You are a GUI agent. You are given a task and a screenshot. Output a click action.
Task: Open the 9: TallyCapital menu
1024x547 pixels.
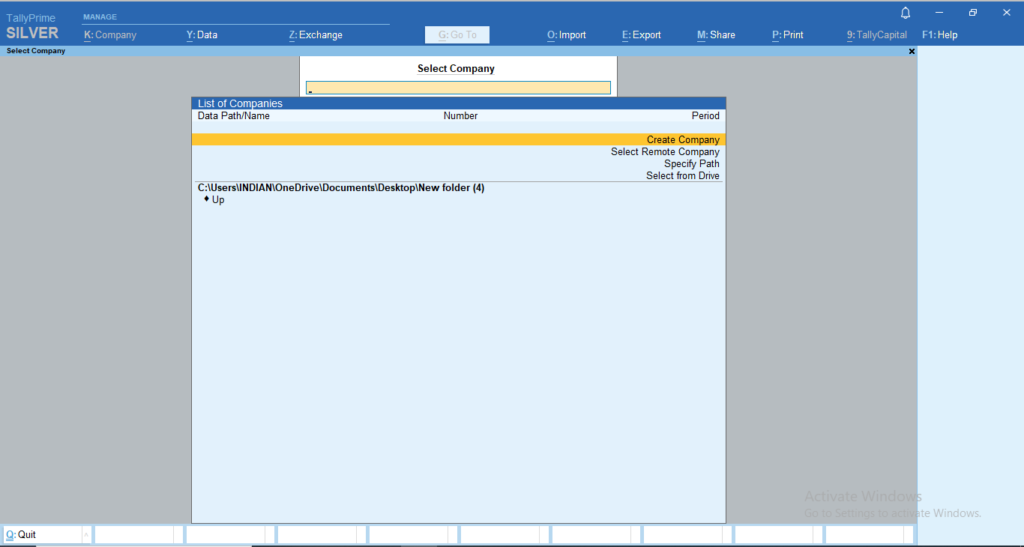[x=876, y=35]
